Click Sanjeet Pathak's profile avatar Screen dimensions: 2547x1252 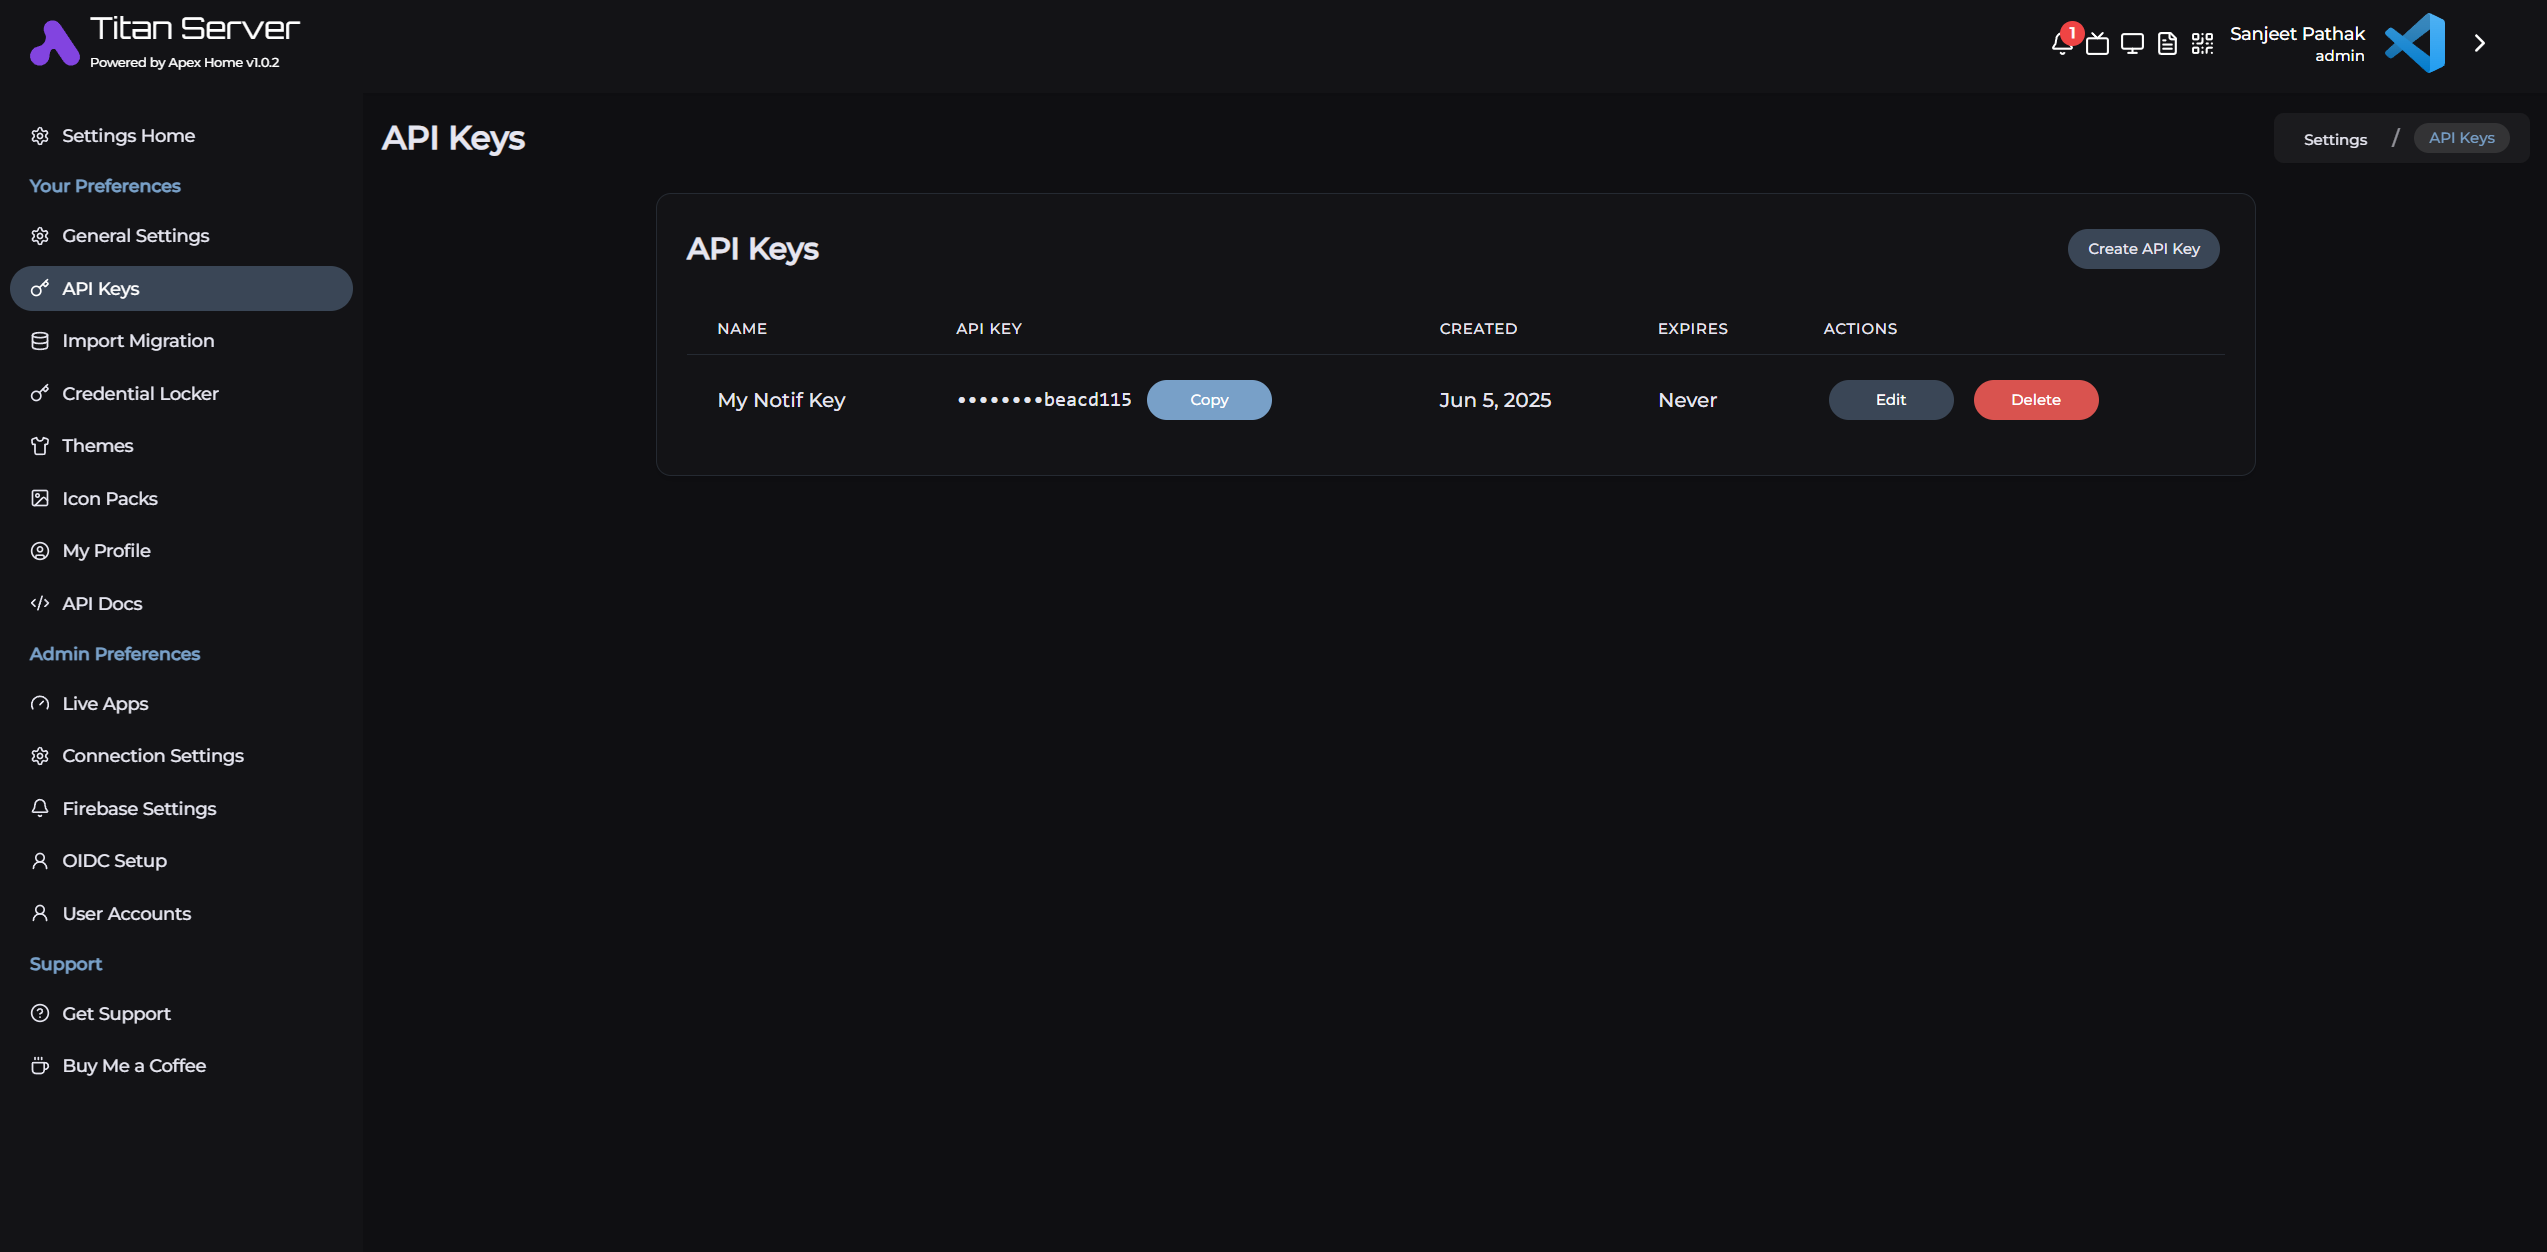2415,42
